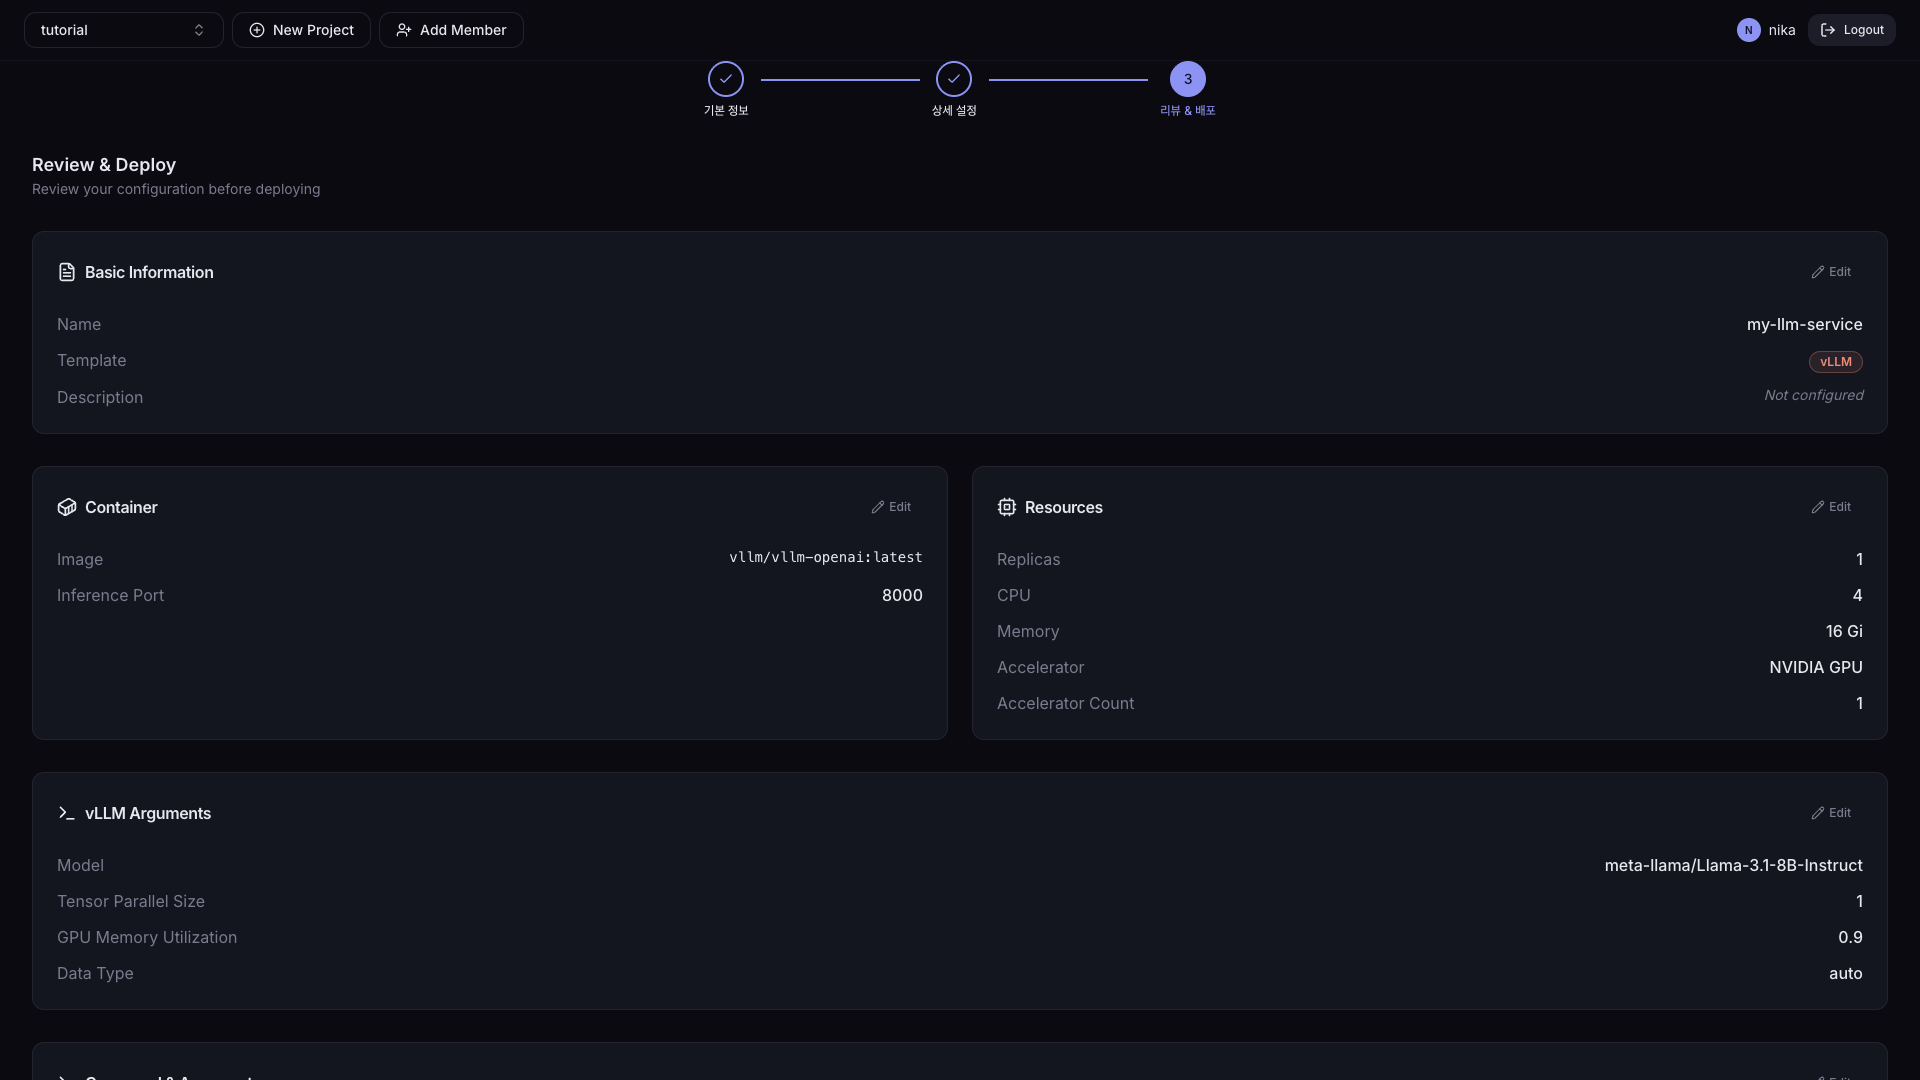This screenshot has width=1920, height=1080.
Task: Edit the vLLM Arguments section
Action: (x=1831, y=813)
